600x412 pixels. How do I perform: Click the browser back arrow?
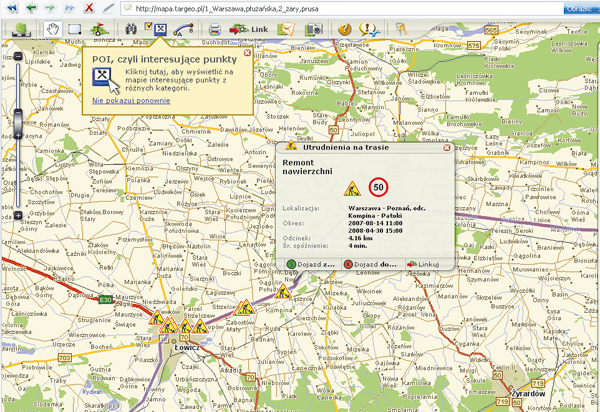point(29,7)
